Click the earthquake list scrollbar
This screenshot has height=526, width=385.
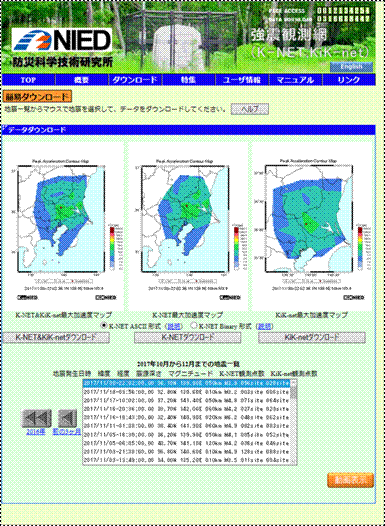tap(293, 422)
